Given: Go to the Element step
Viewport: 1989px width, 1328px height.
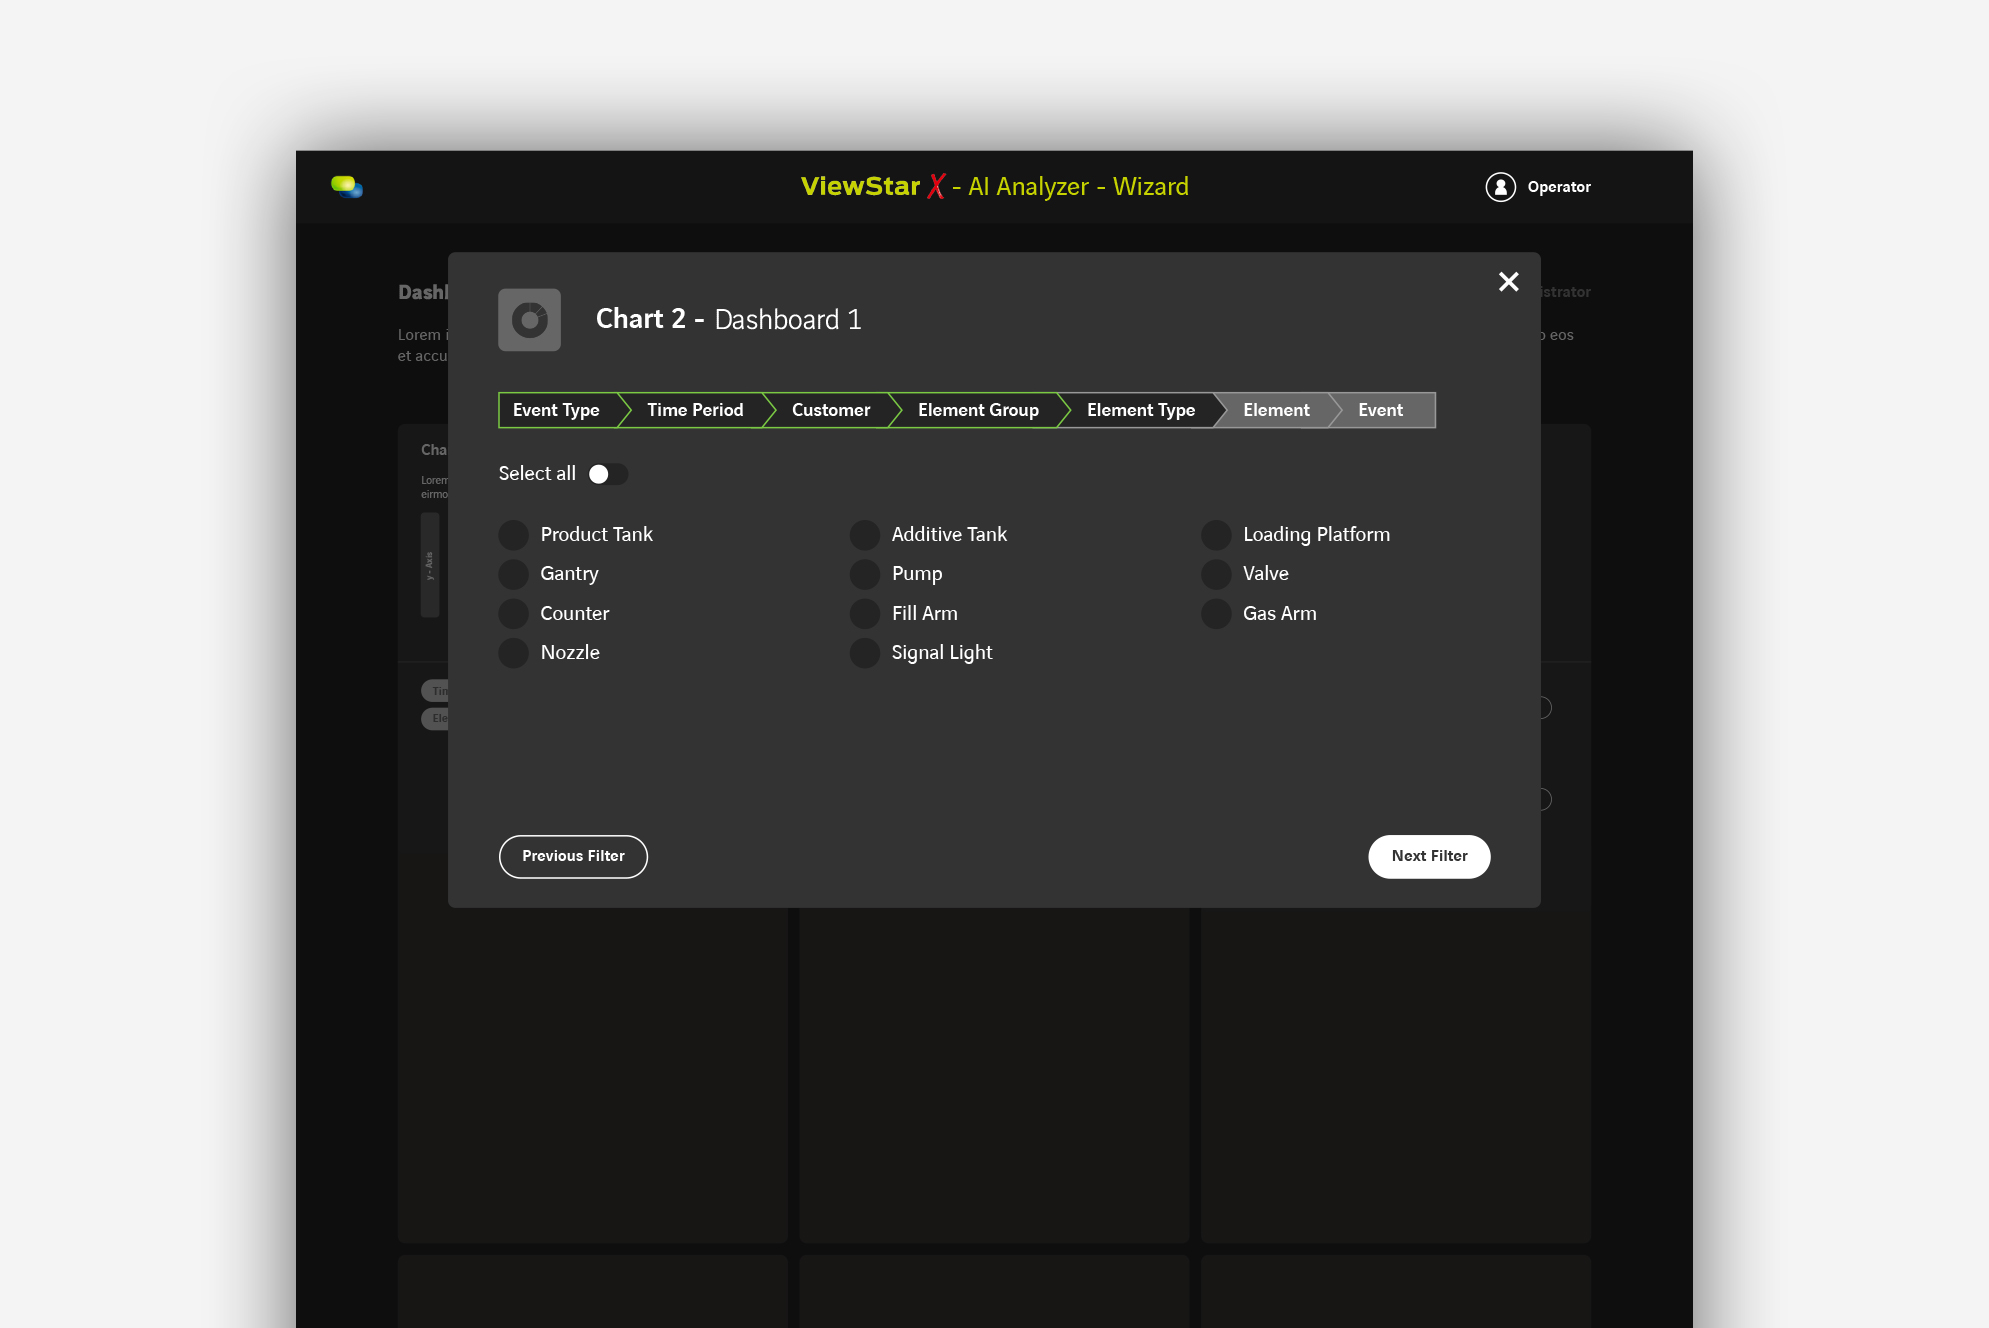Looking at the screenshot, I should (1276, 410).
